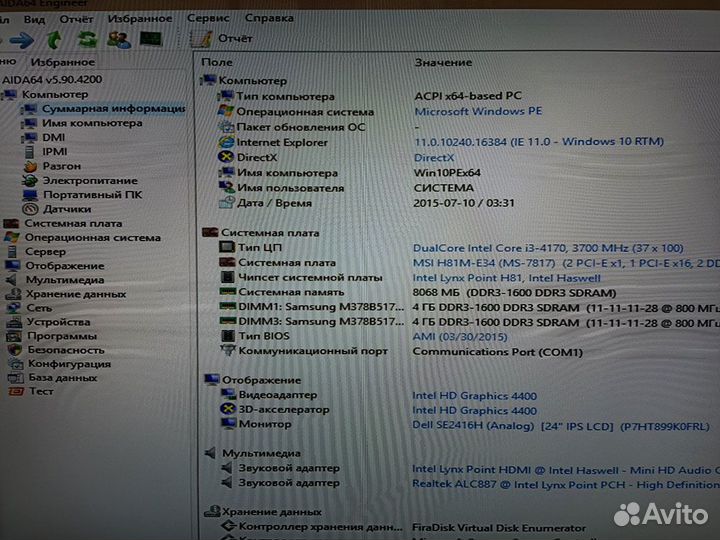Click the DirectX row icon

[x=225, y=157]
